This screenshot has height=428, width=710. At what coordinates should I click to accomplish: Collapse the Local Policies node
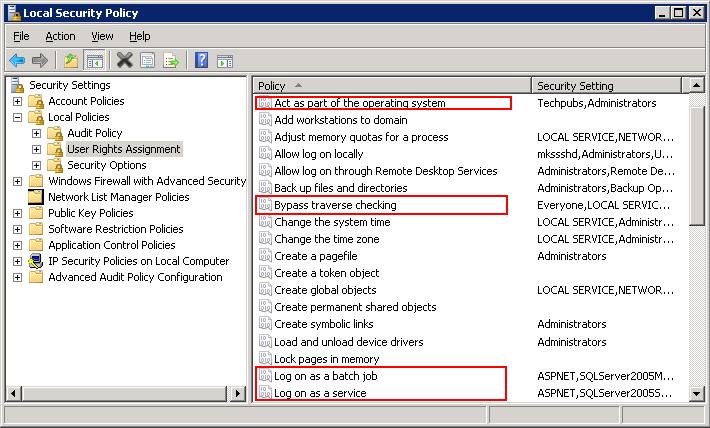point(17,117)
